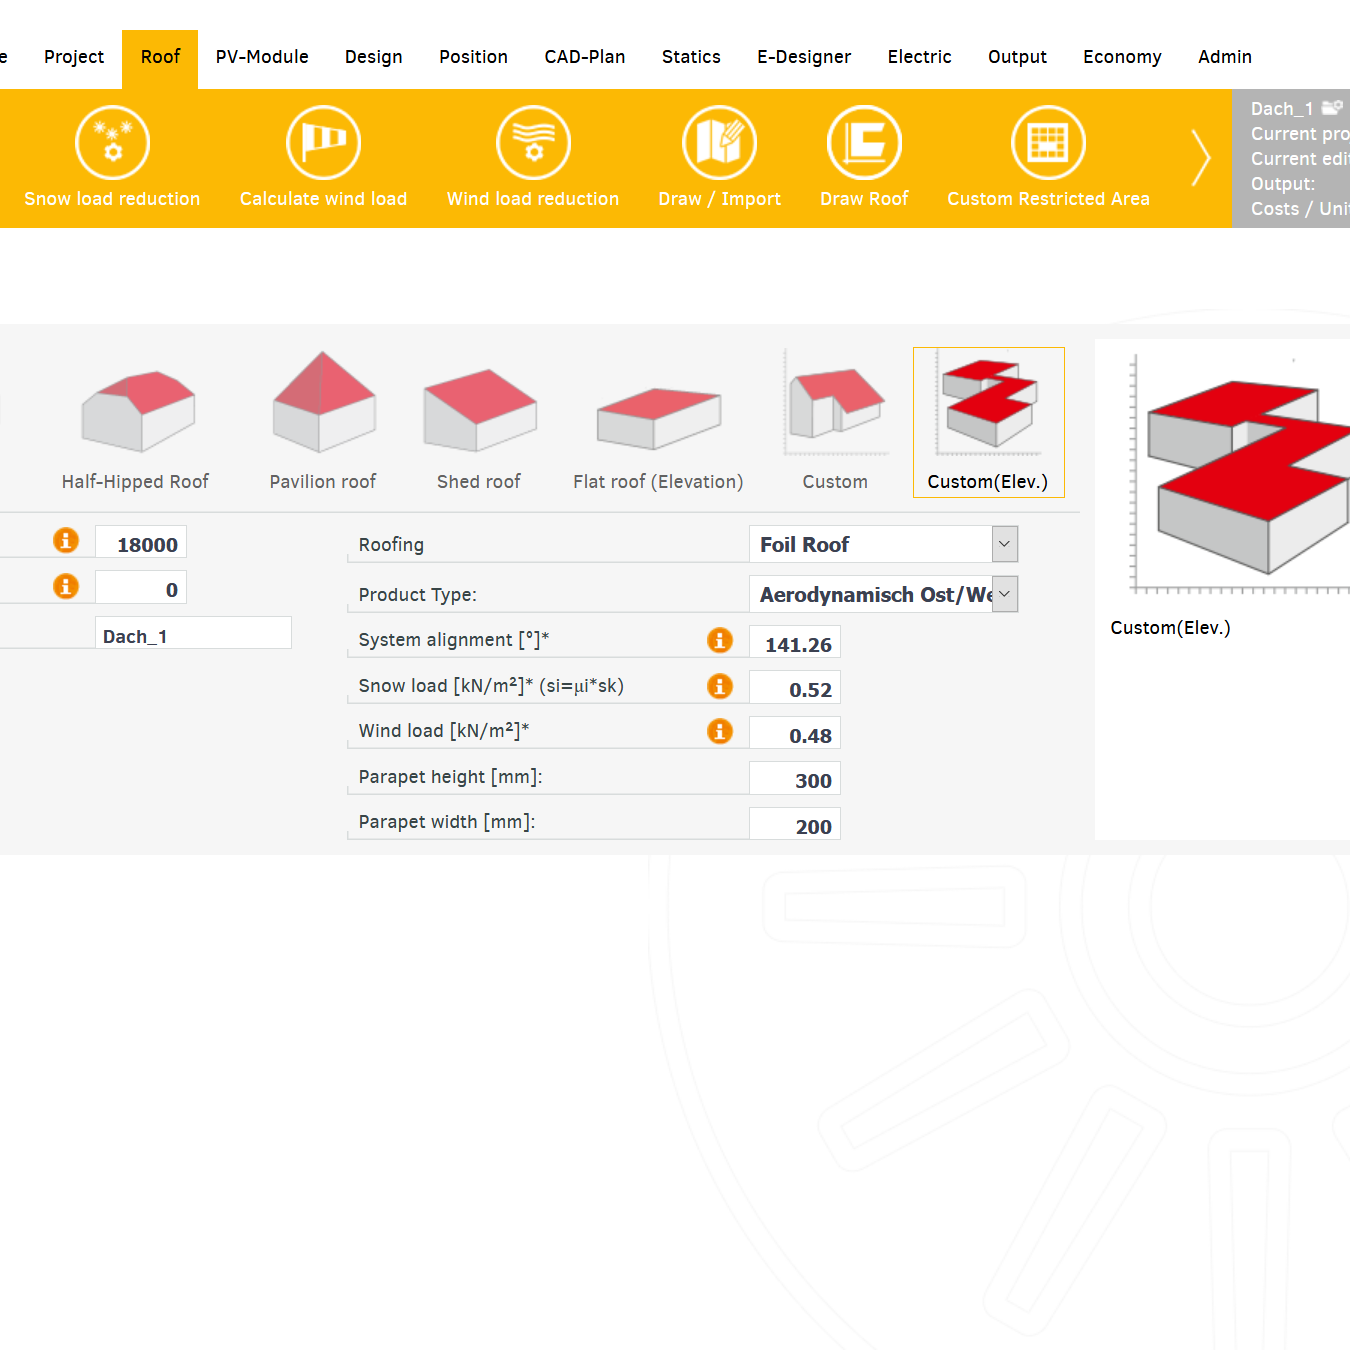Select the Draw Roof tool
The height and width of the screenshot is (1350, 1350).
(864, 142)
